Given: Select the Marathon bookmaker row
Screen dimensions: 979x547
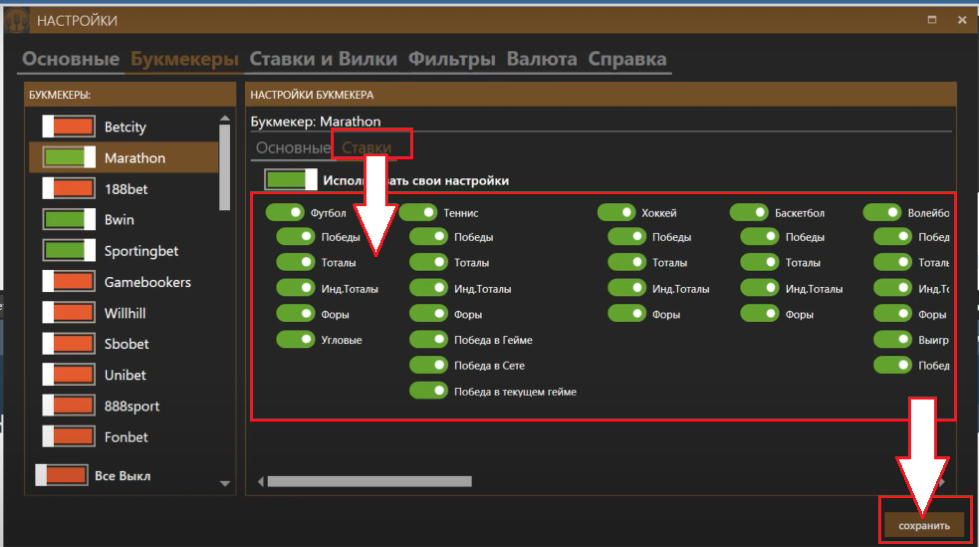Looking at the screenshot, I should (124, 157).
